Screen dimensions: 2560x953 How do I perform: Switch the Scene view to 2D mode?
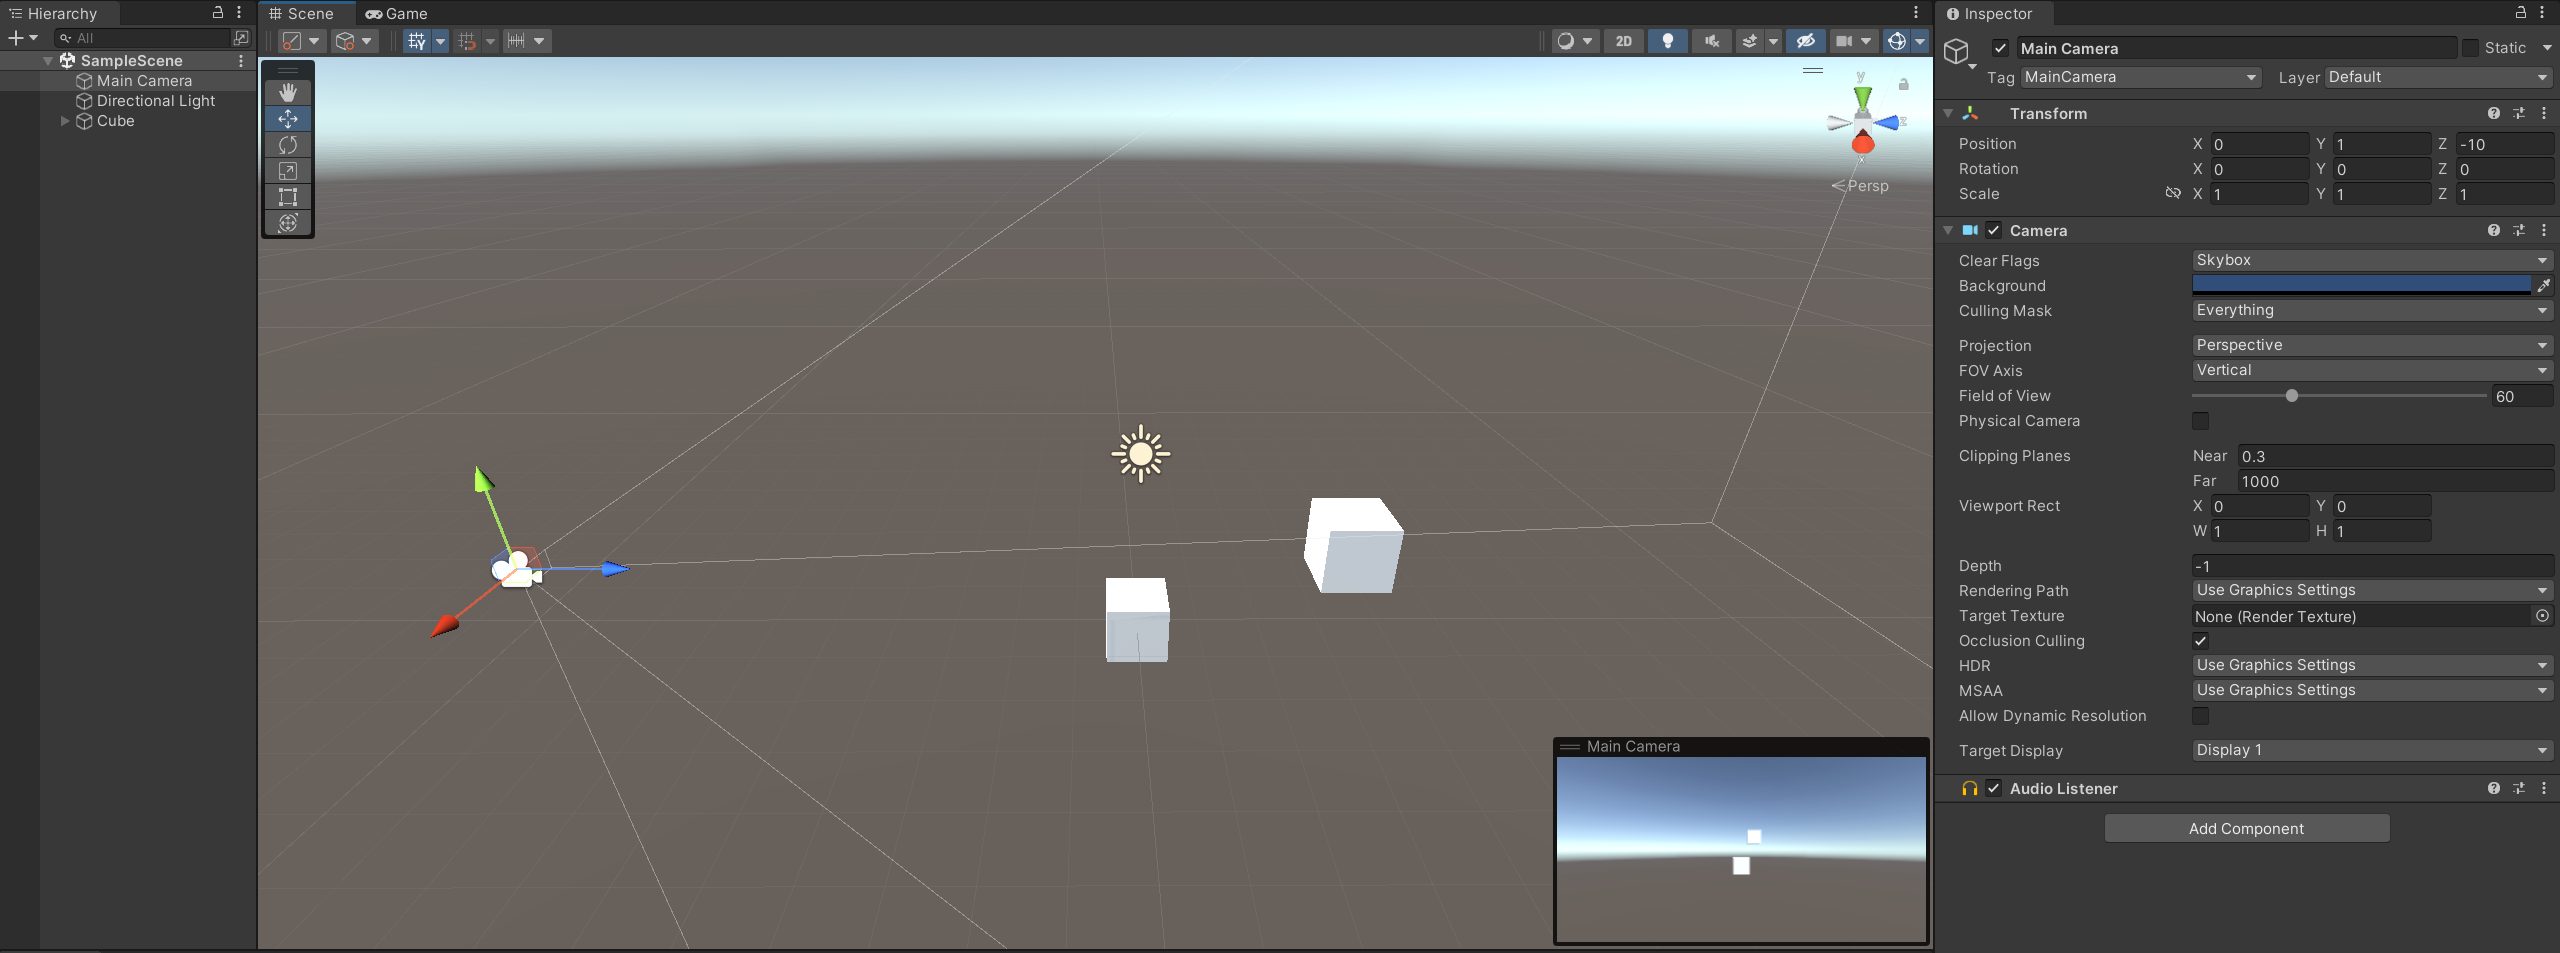[x=1622, y=41]
